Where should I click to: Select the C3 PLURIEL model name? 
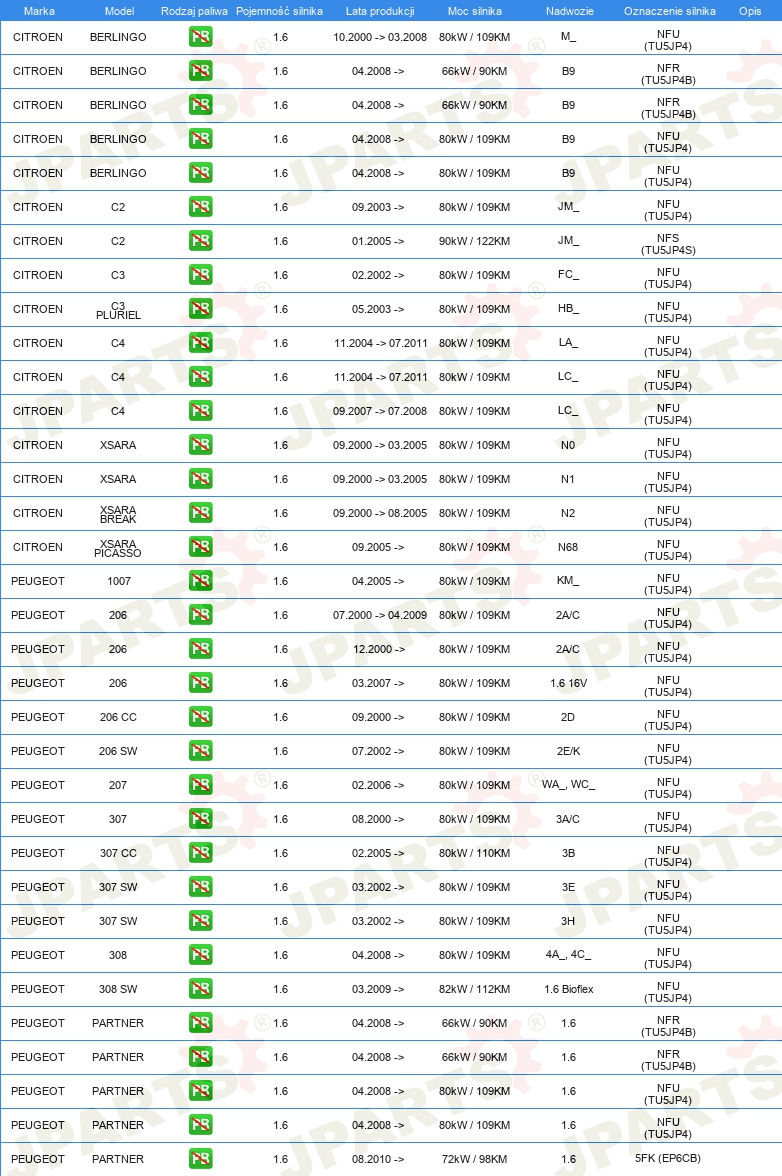(x=118, y=310)
